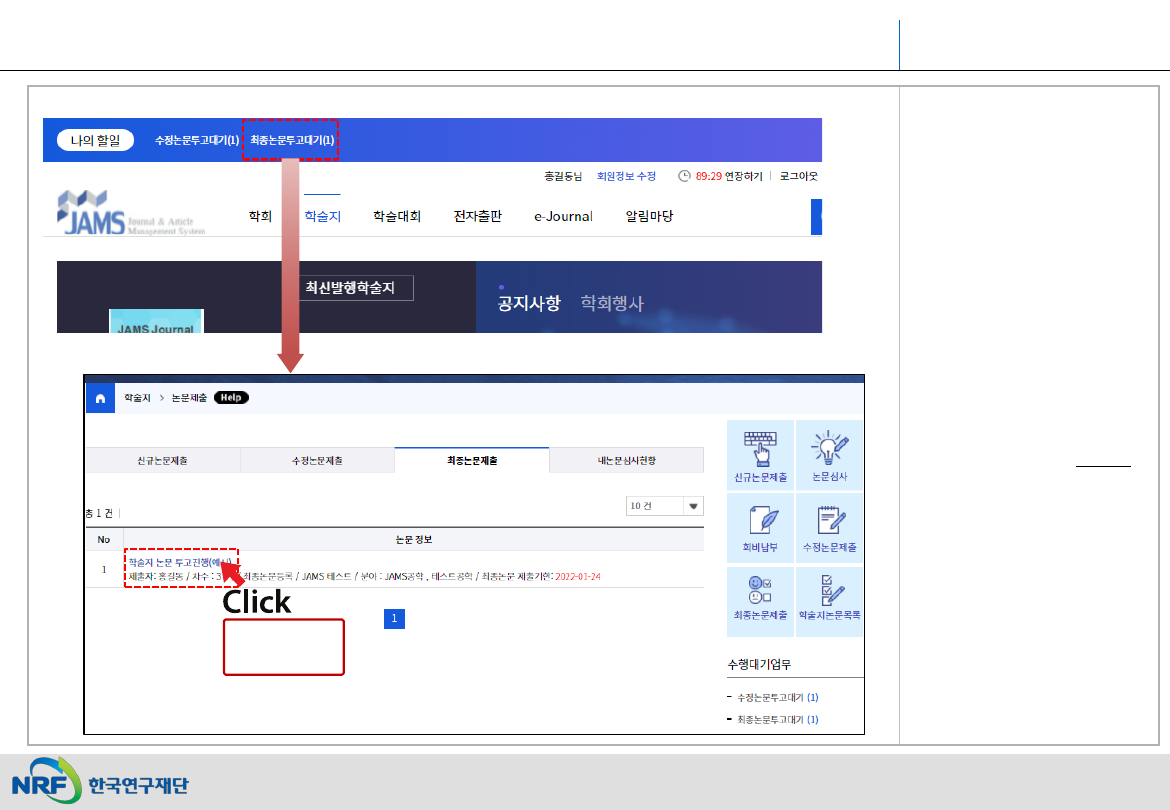Go to page 1 in pagination
The image size is (1170, 810).
394,620
